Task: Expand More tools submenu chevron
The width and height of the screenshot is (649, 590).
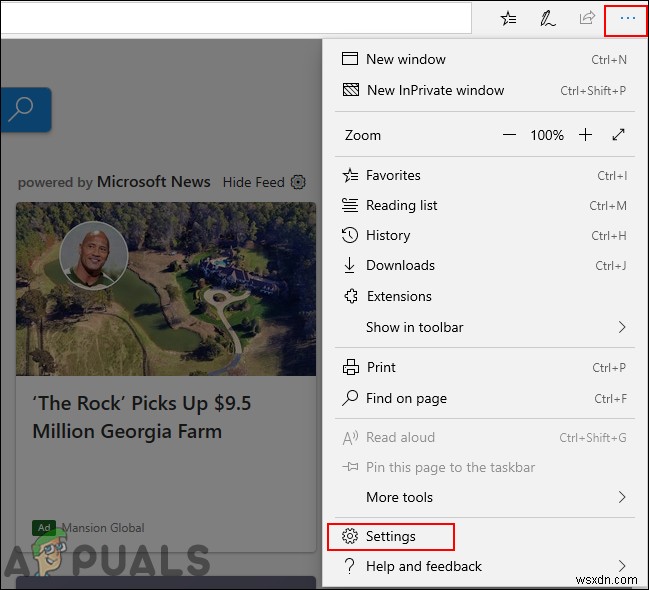Action: pyautogui.click(x=622, y=497)
